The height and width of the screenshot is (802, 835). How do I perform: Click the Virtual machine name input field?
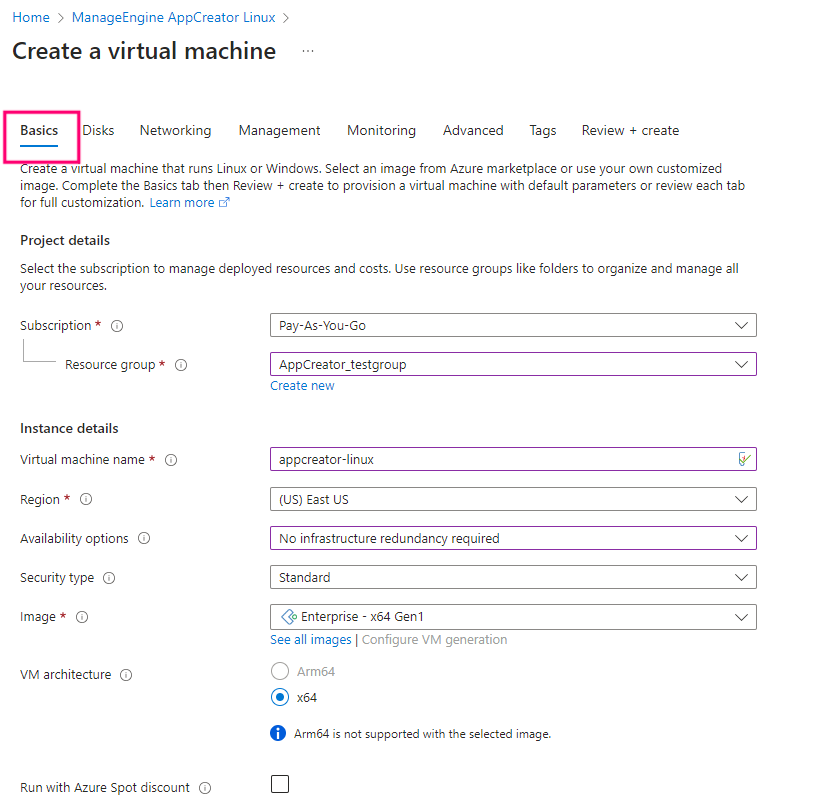click(x=500, y=460)
